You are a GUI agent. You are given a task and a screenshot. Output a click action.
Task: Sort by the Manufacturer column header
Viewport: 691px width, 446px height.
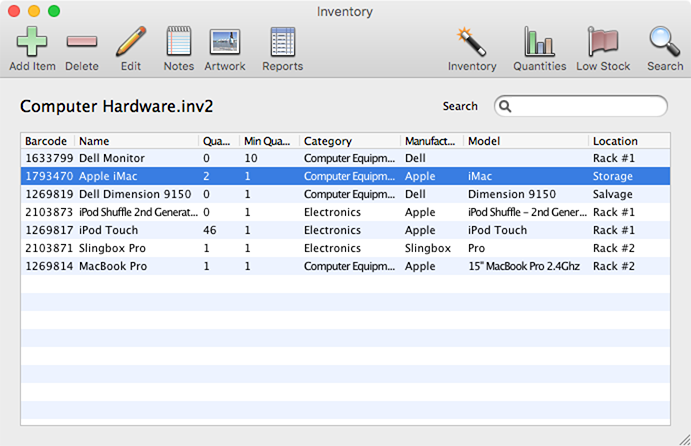click(x=430, y=141)
